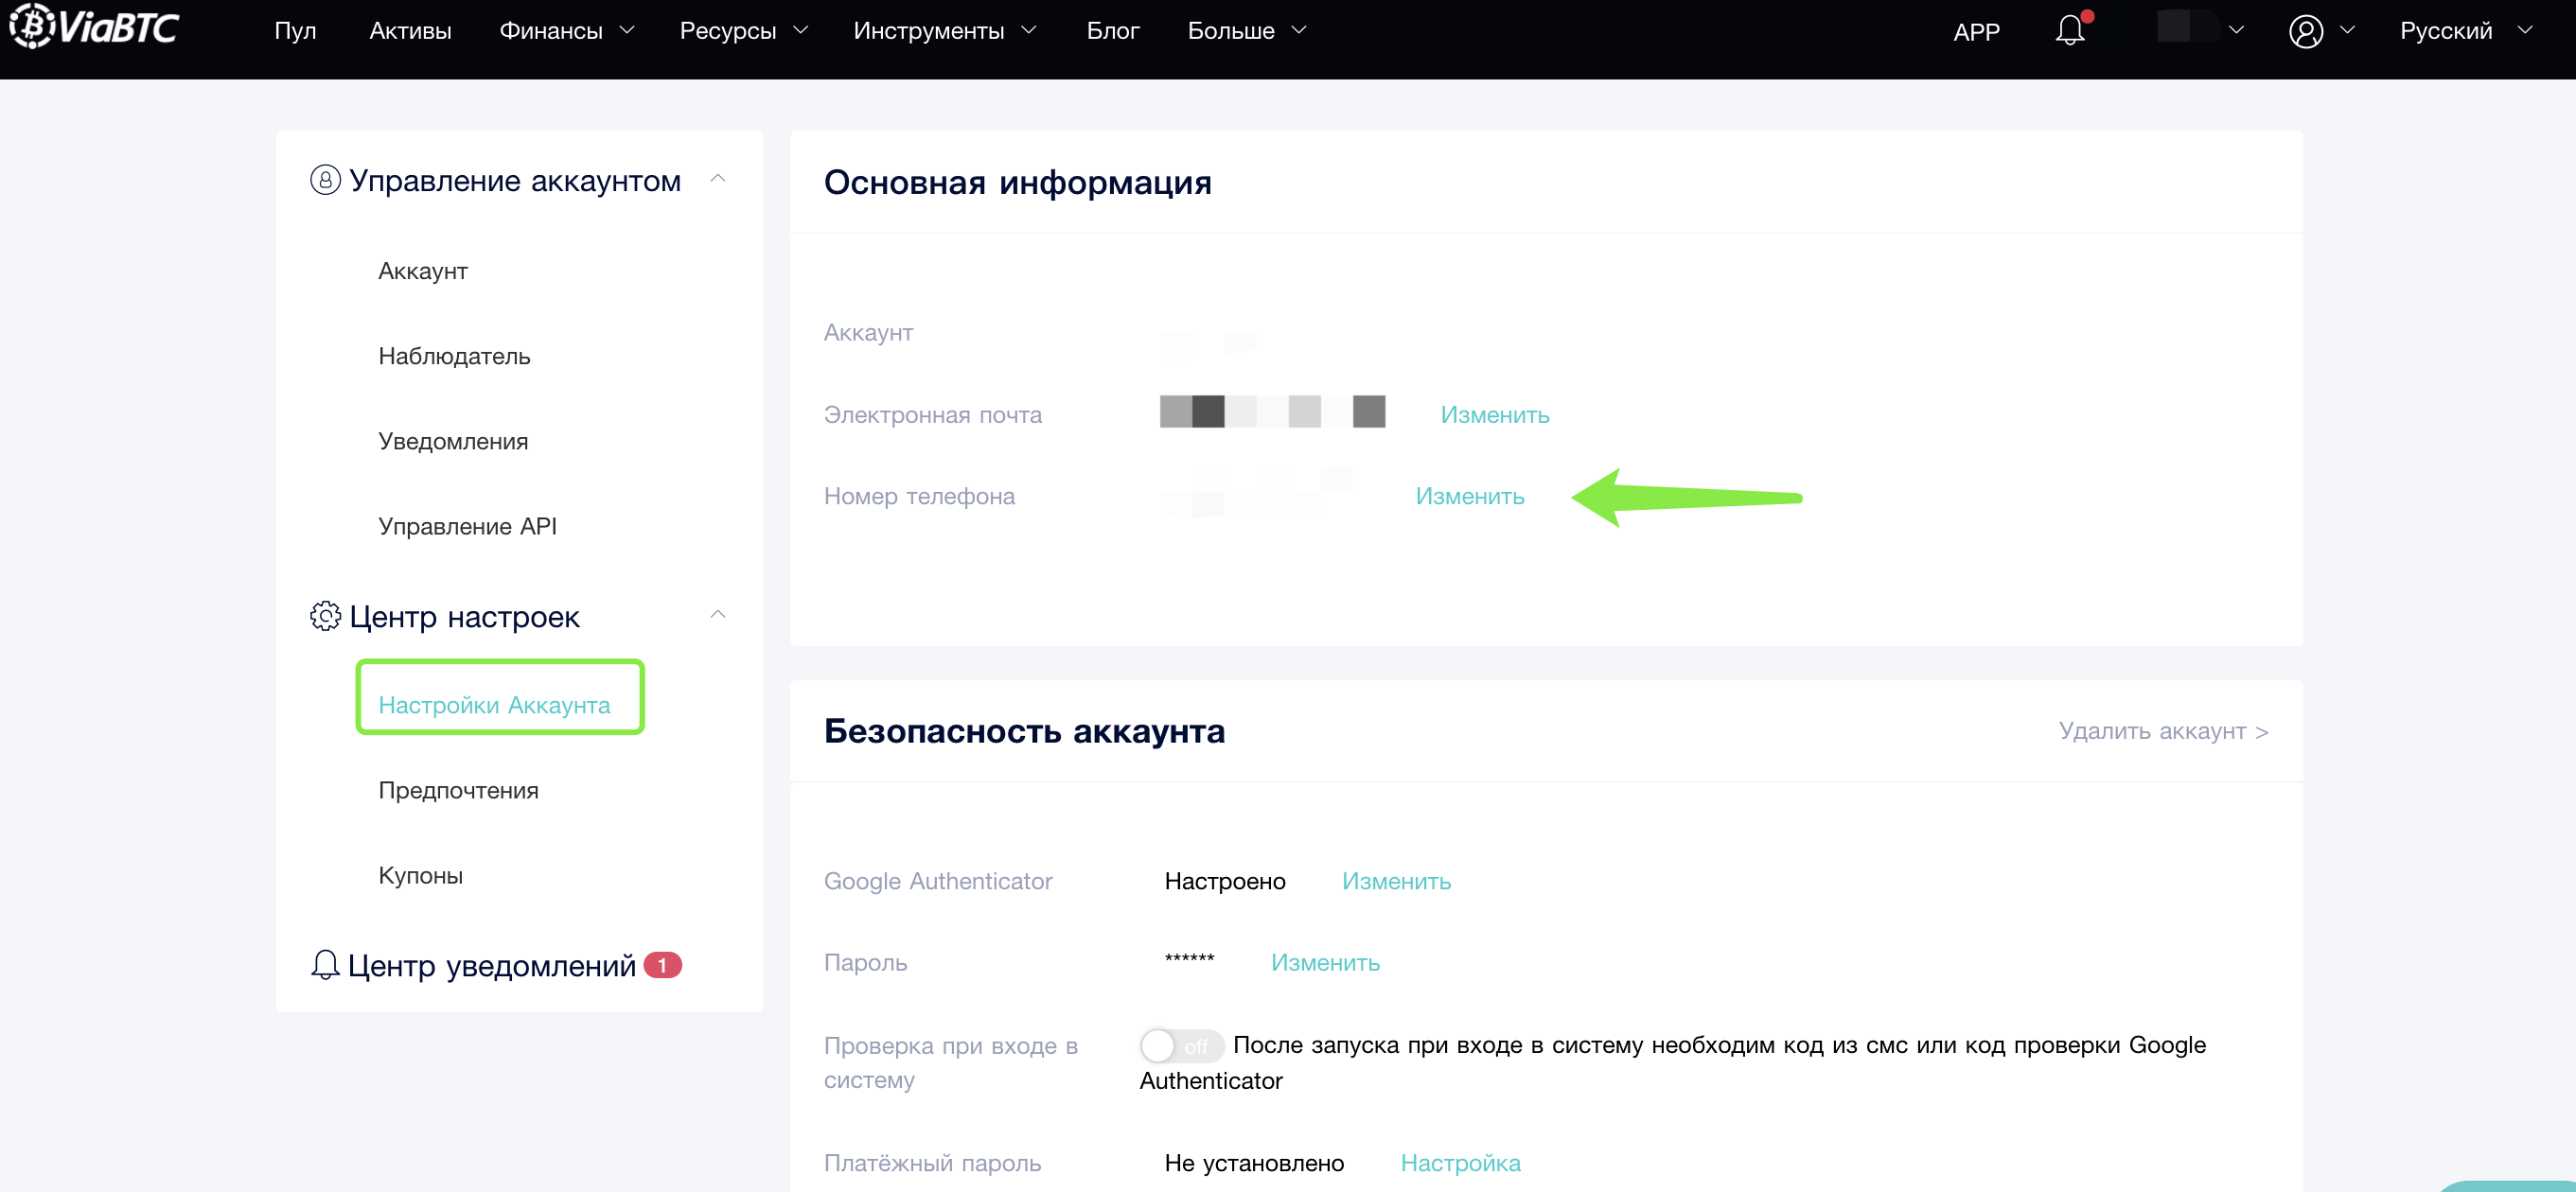Viewport: 2576px width, 1192px height.
Task: Click Настройка for Платёжный пароль
Action: 1460,1163
